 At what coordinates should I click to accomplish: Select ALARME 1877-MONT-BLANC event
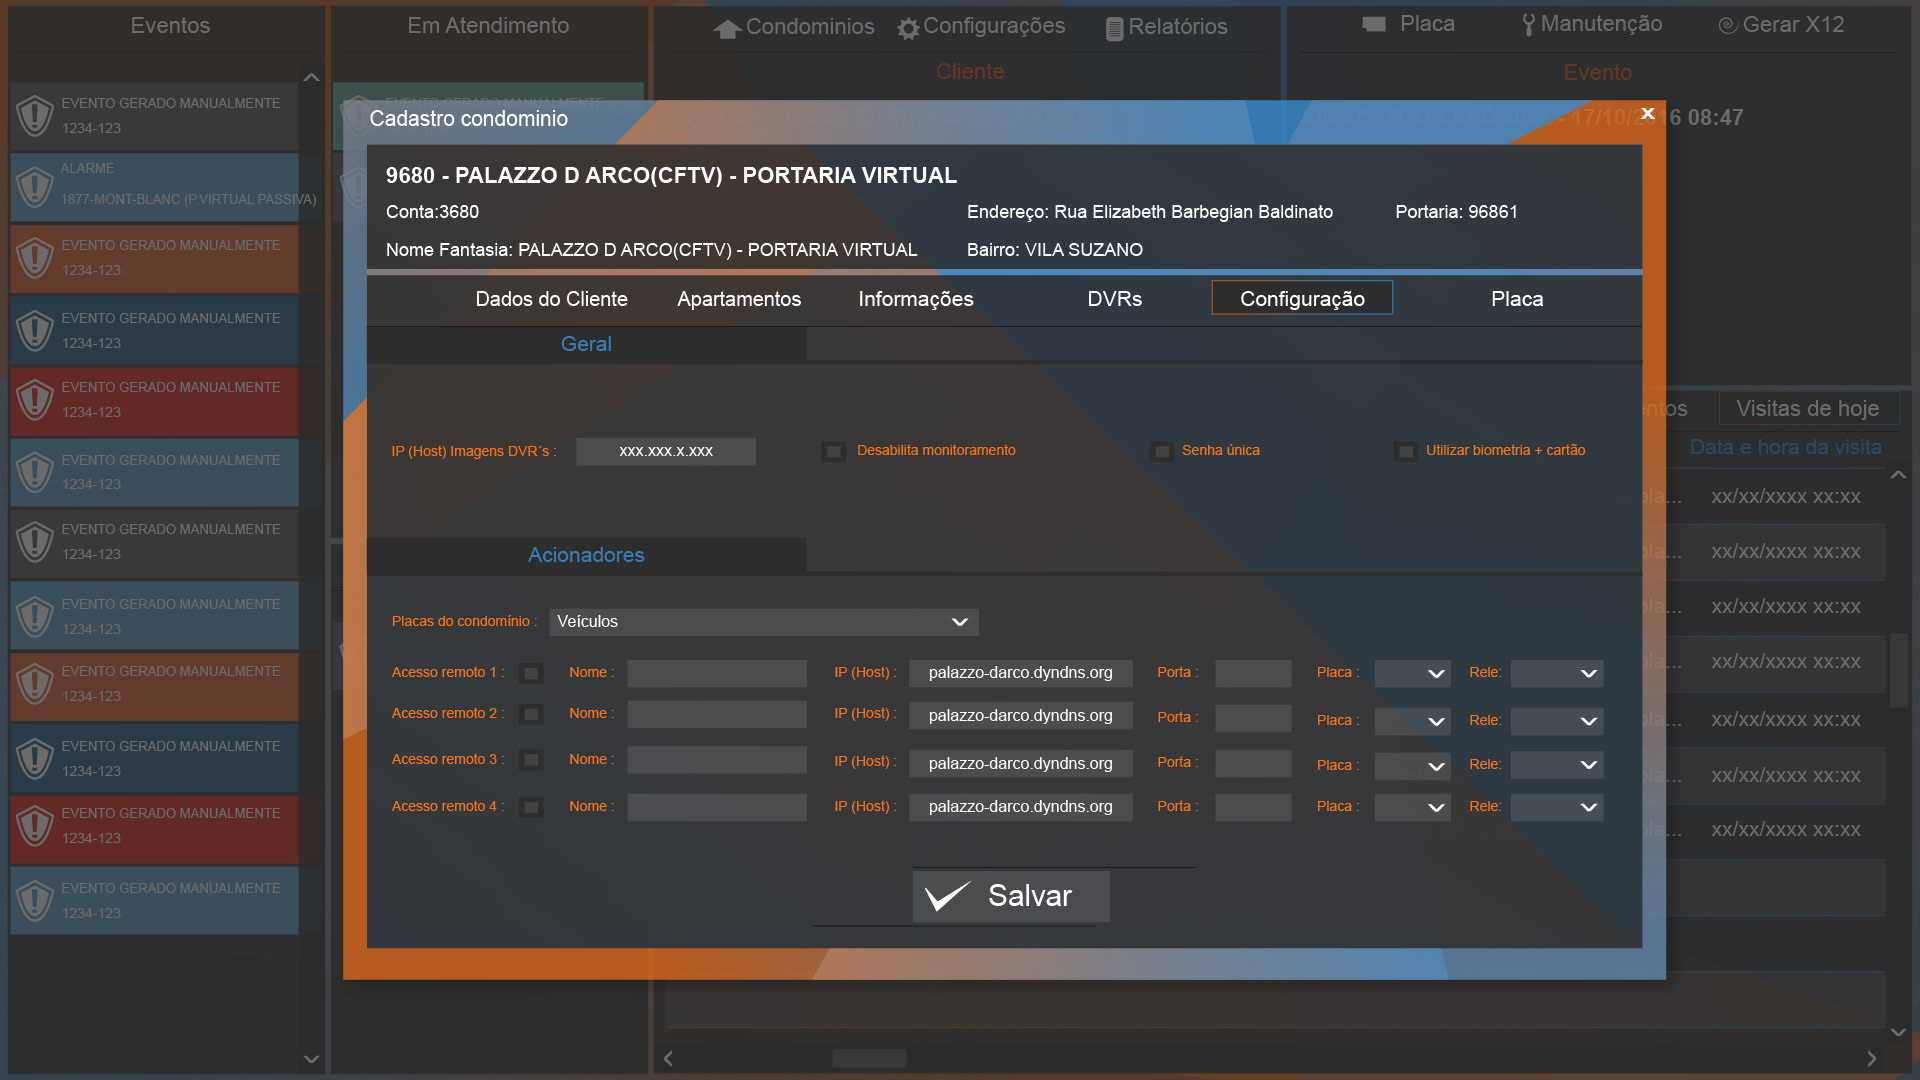154,187
